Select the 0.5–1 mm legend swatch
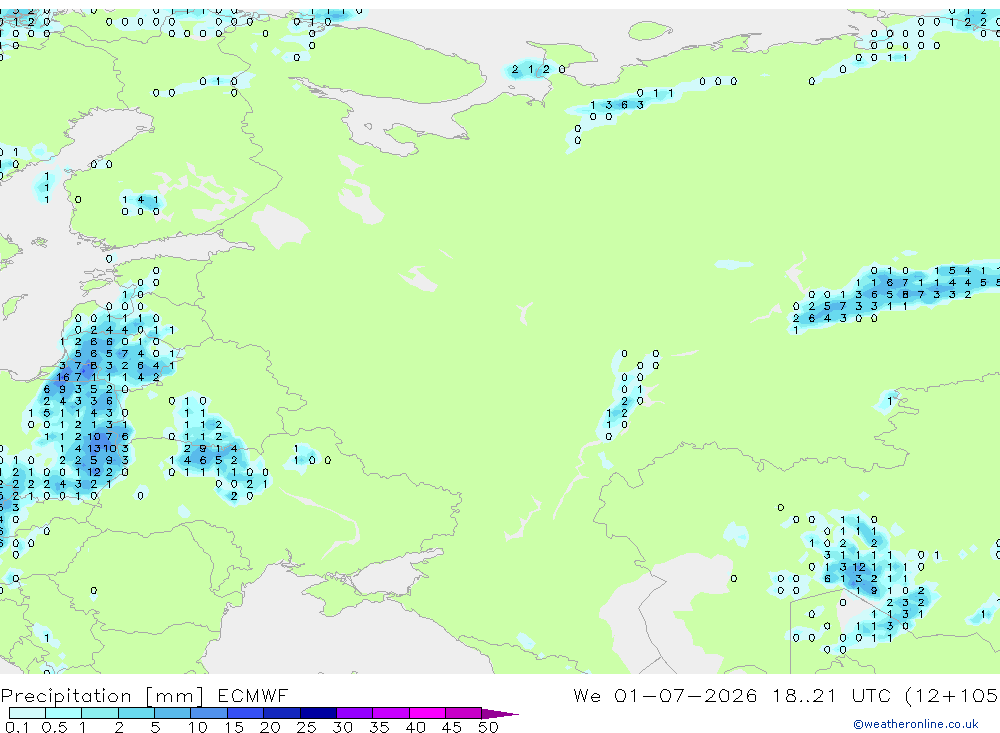The width and height of the screenshot is (1000, 733). 63,713
